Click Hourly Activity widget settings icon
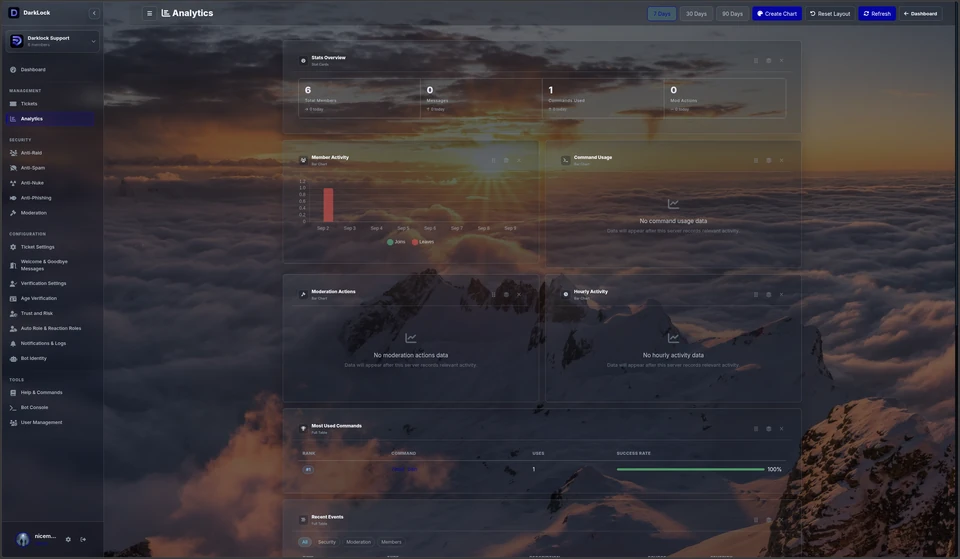The height and width of the screenshot is (559, 960). 768,295
